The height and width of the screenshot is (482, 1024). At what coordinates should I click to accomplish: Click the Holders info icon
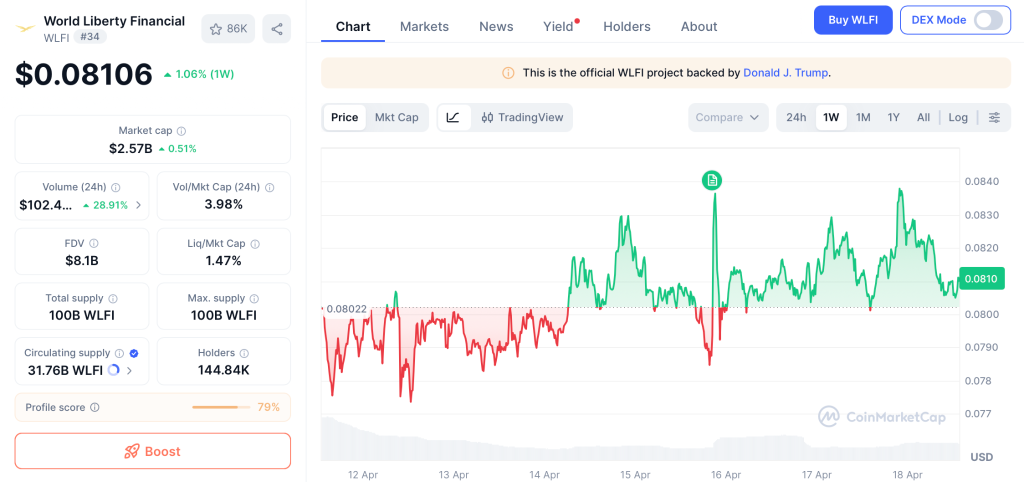[244, 353]
